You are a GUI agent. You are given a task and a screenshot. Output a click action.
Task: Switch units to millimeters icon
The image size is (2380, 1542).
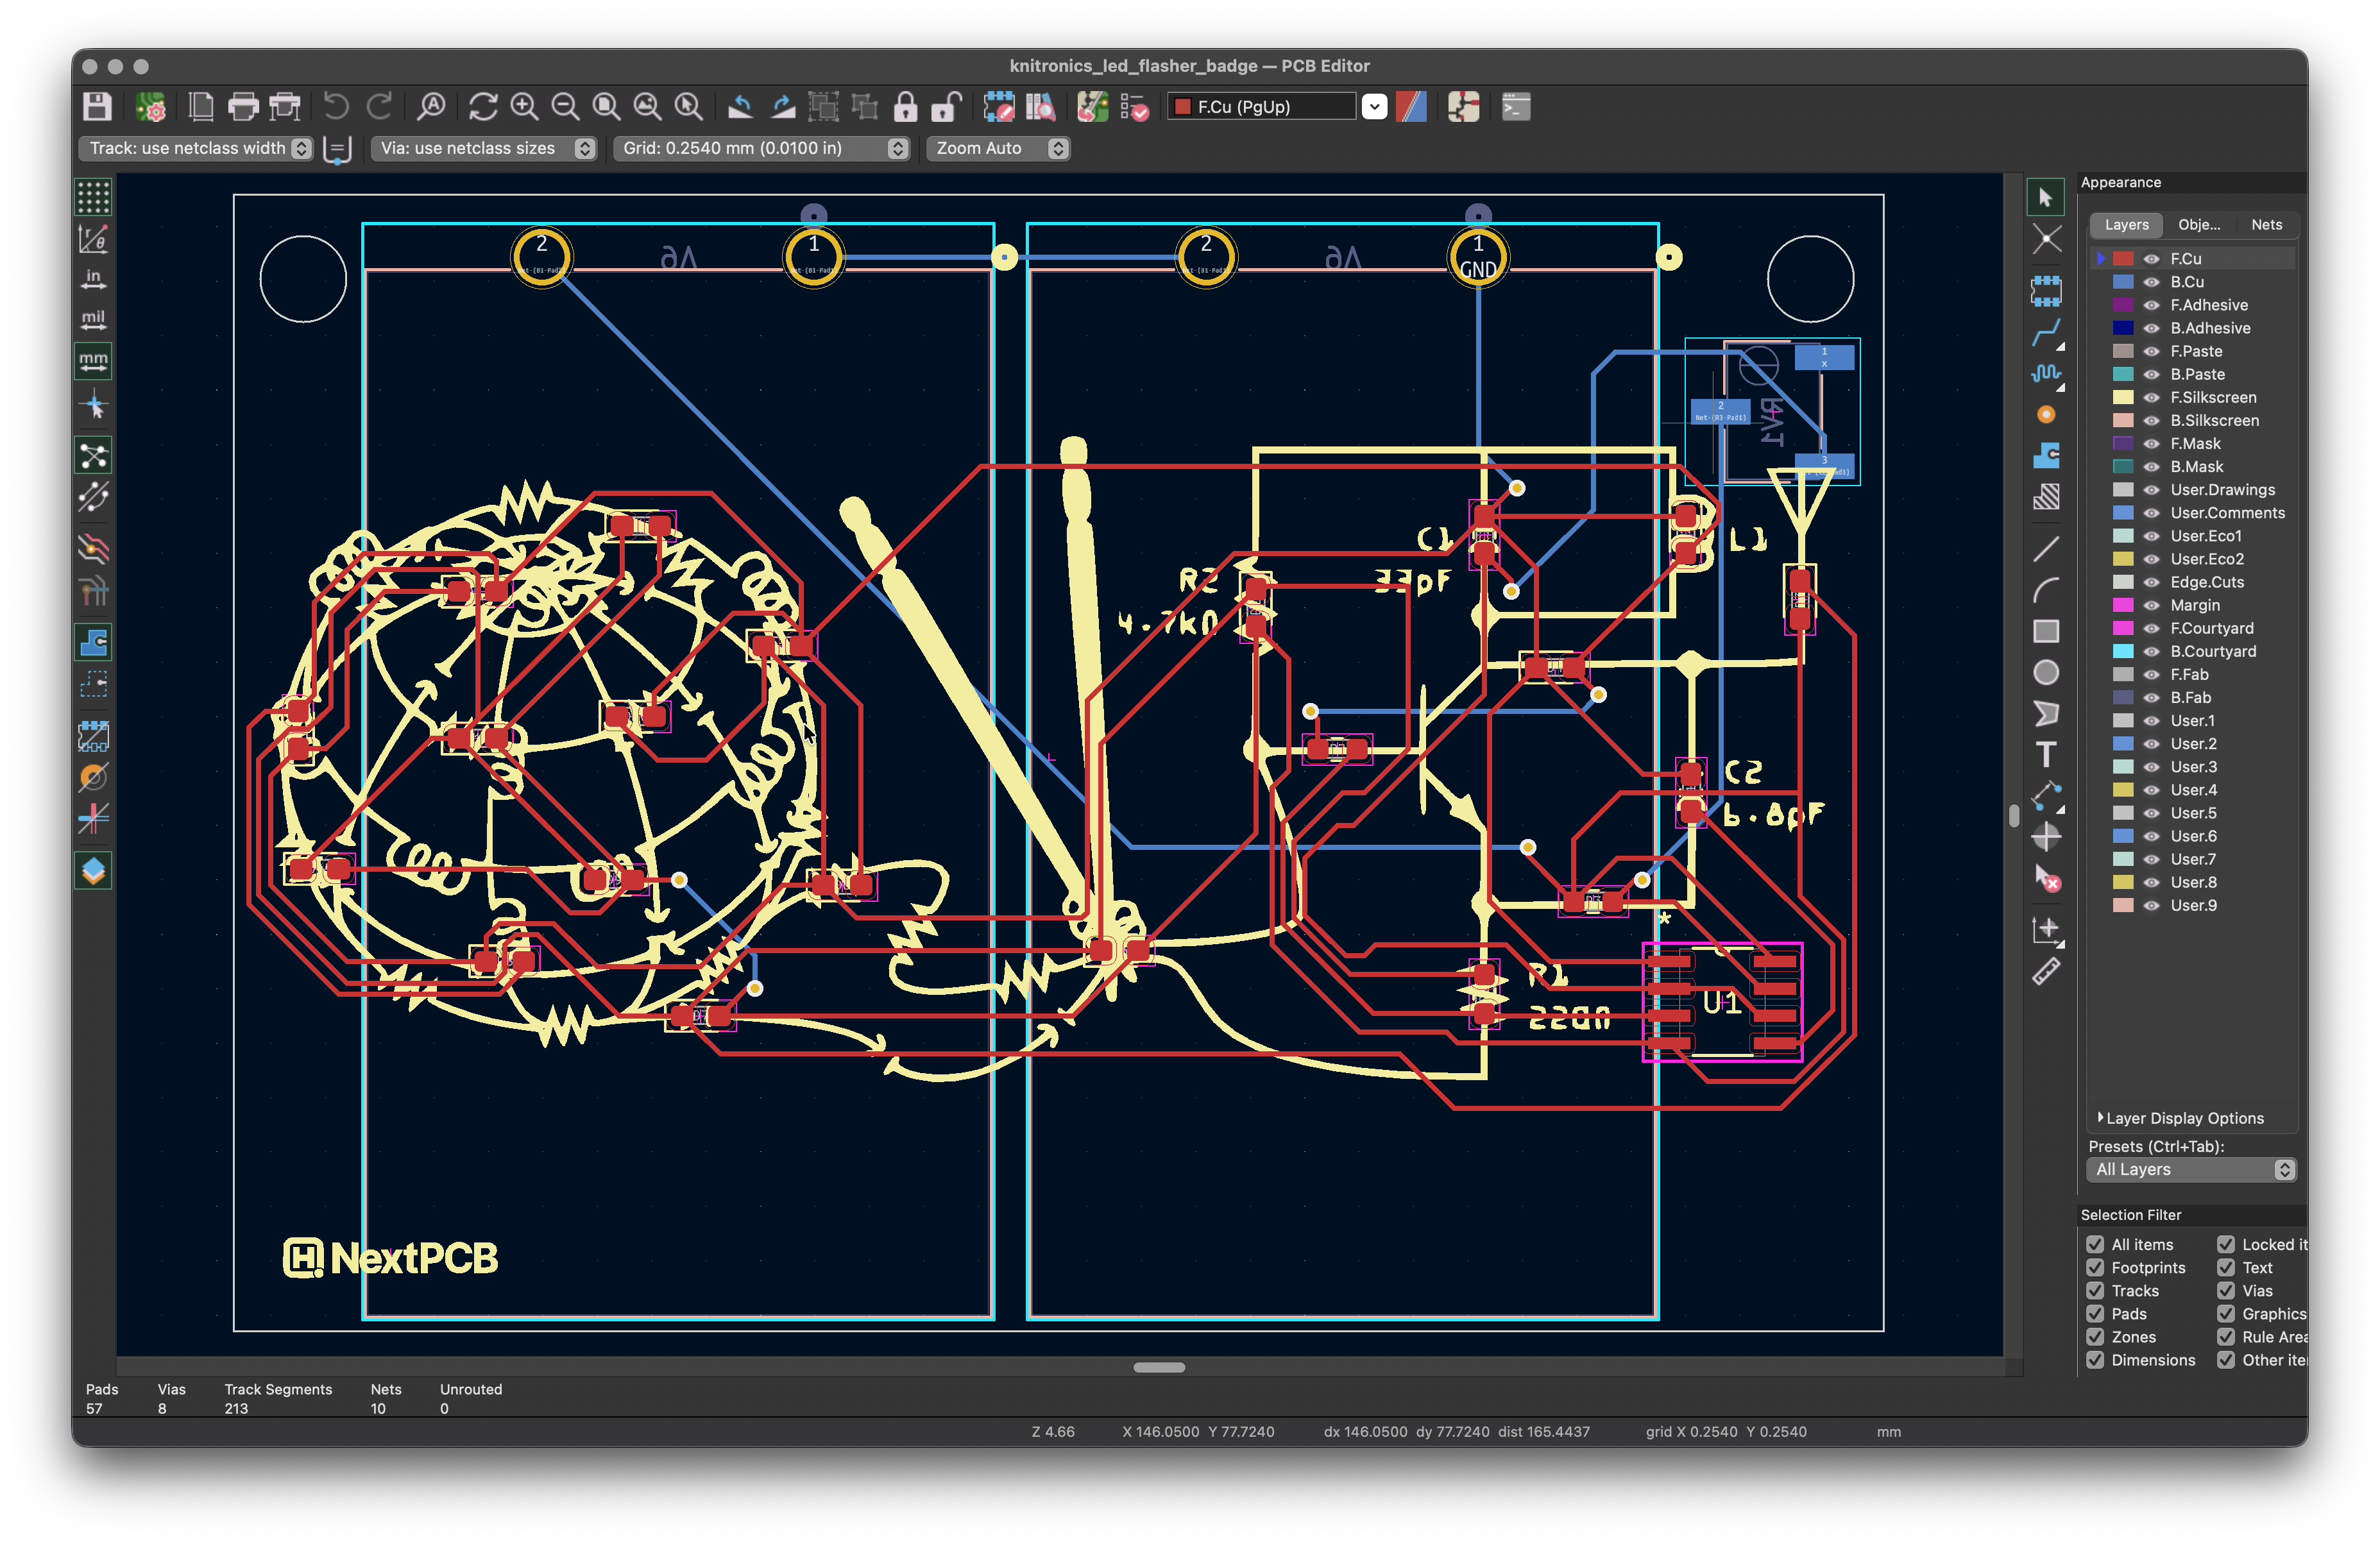point(93,361)
